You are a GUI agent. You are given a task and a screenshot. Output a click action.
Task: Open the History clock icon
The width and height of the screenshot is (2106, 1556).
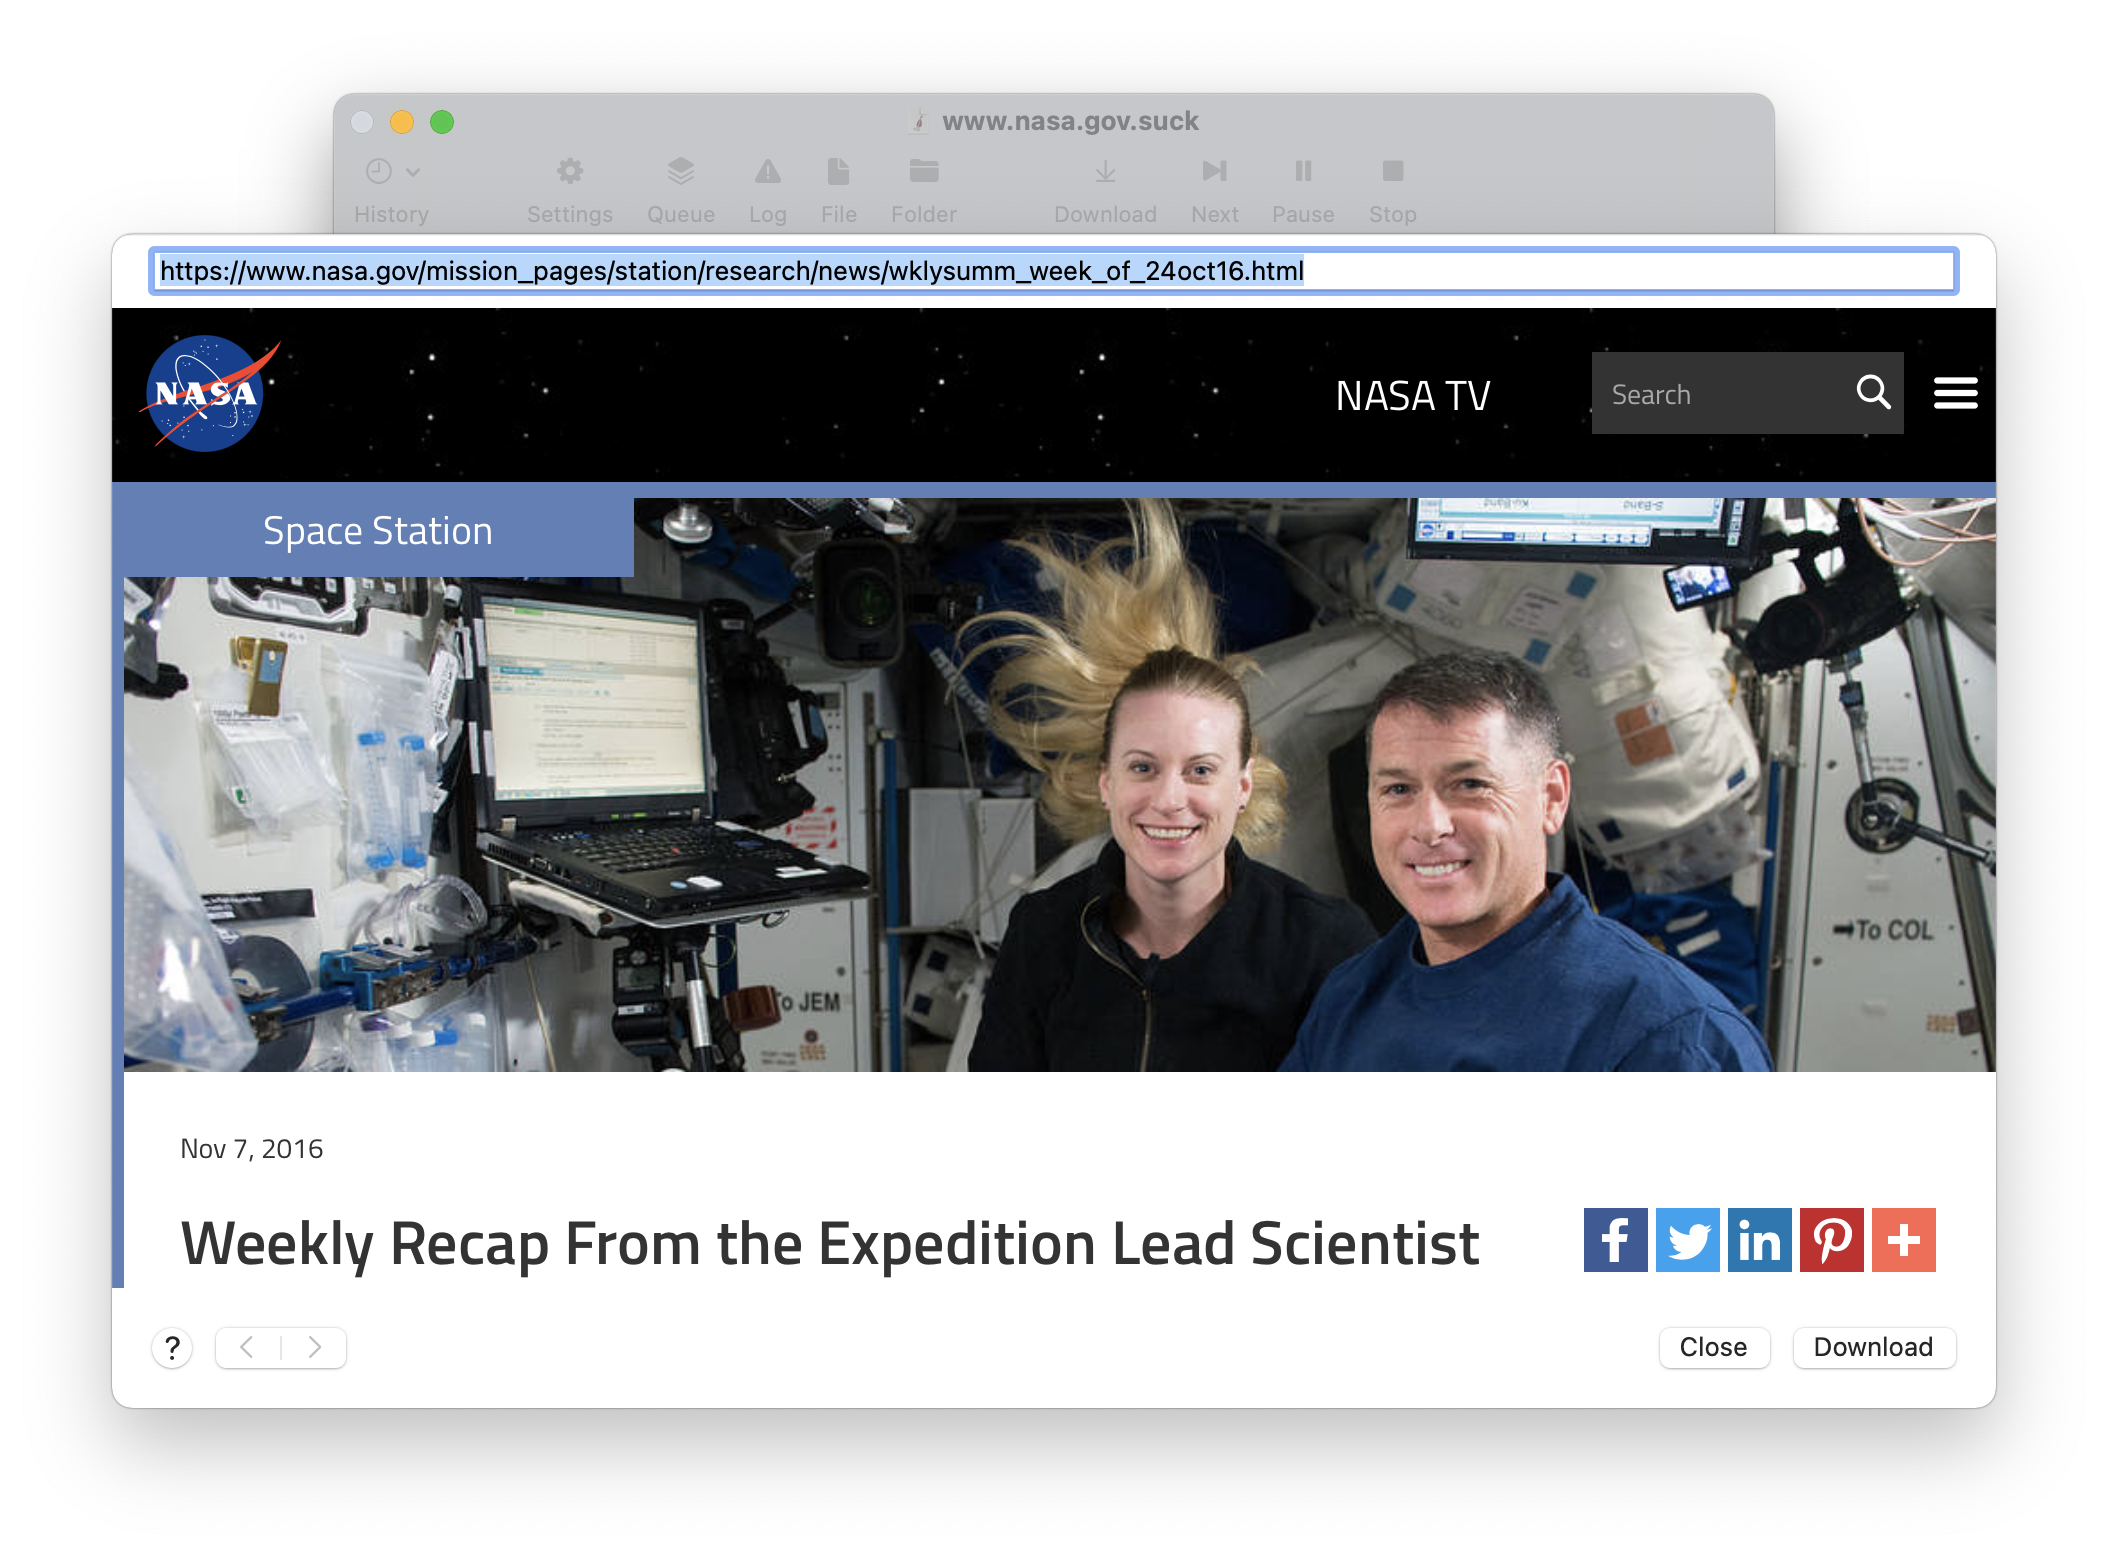point(378,172)
